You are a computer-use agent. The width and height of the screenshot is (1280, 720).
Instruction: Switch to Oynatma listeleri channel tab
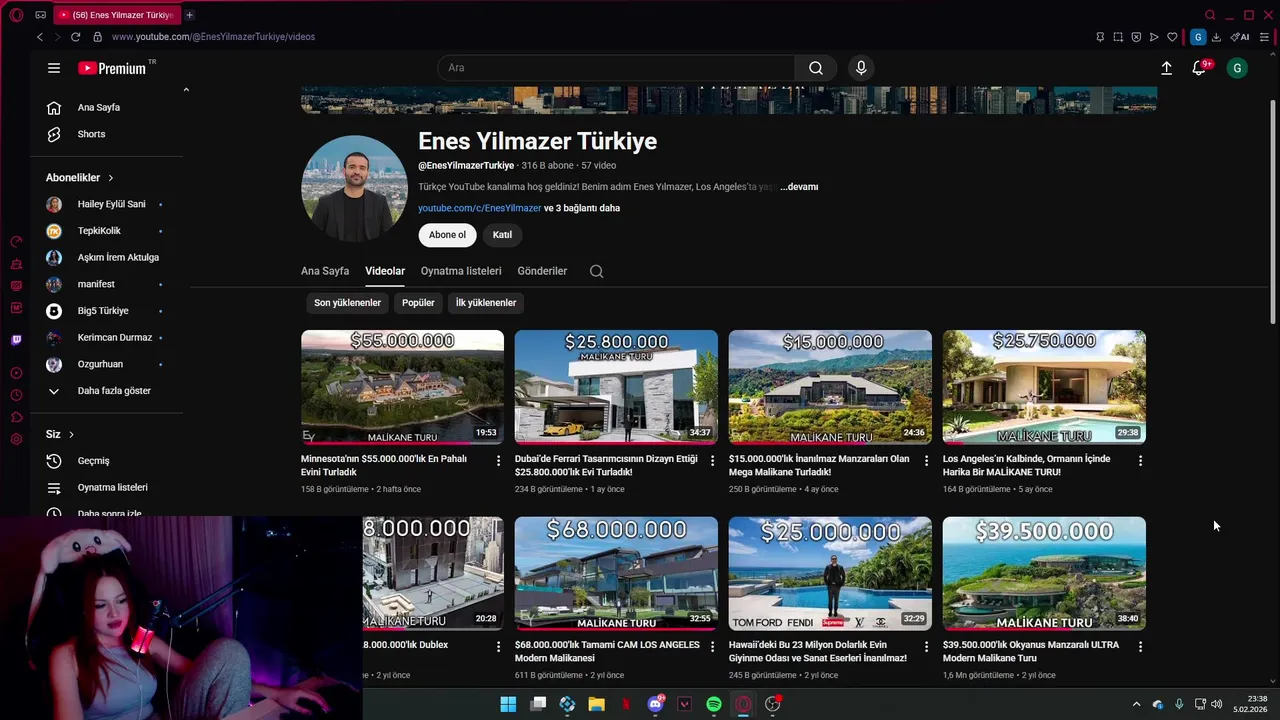[461, 271]
